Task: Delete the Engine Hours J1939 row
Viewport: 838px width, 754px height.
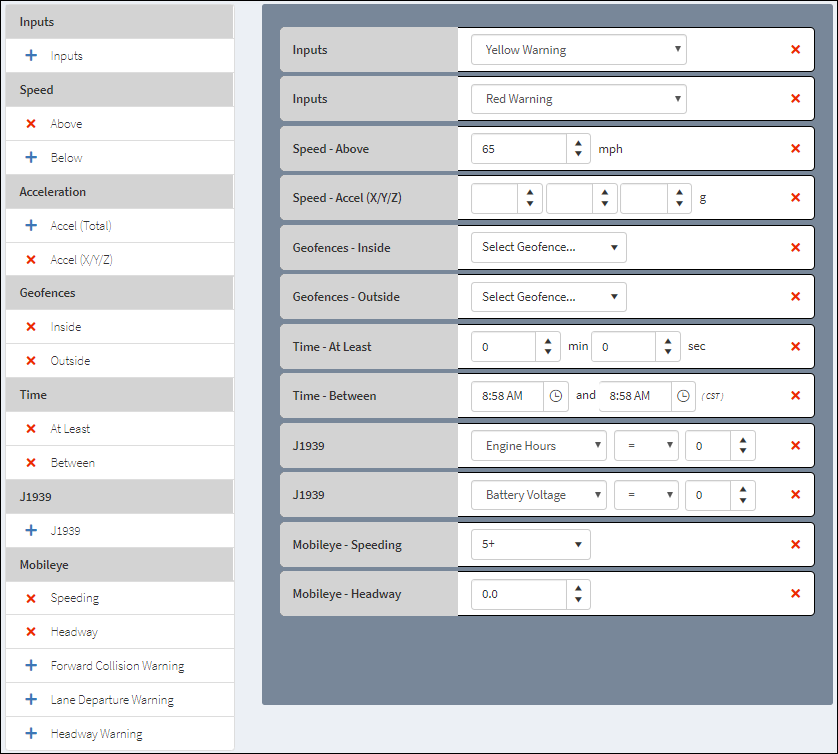Action: tap(795, 445)
